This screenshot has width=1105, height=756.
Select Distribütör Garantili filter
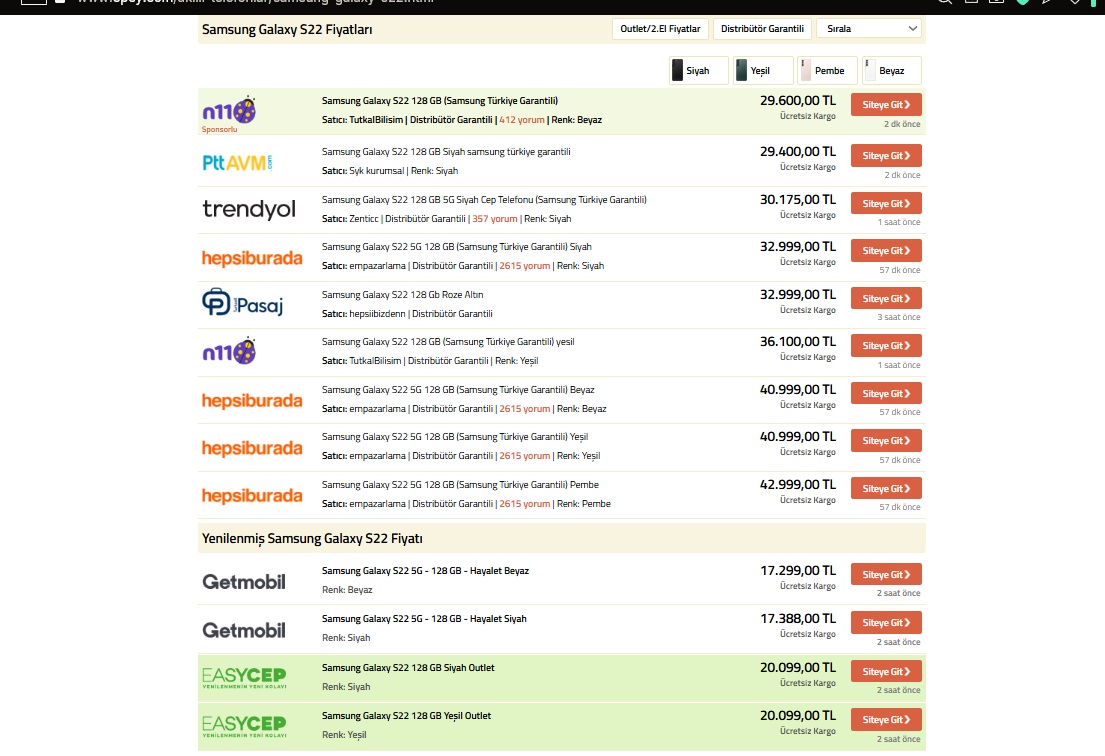coord(763,29)
